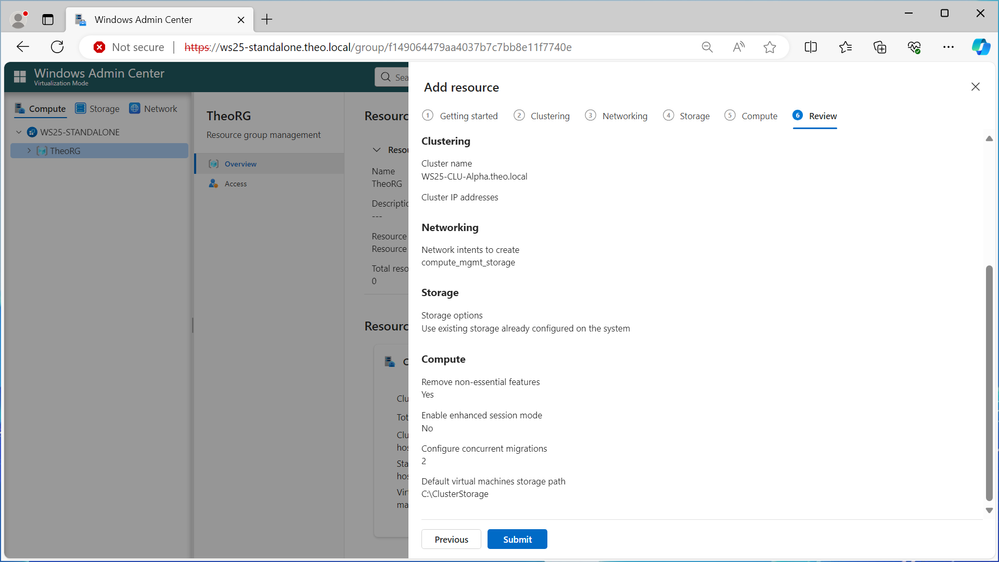Select the Windows Admin Center browser tab
This screenshot has height=562, width=999.
(159, 20)
